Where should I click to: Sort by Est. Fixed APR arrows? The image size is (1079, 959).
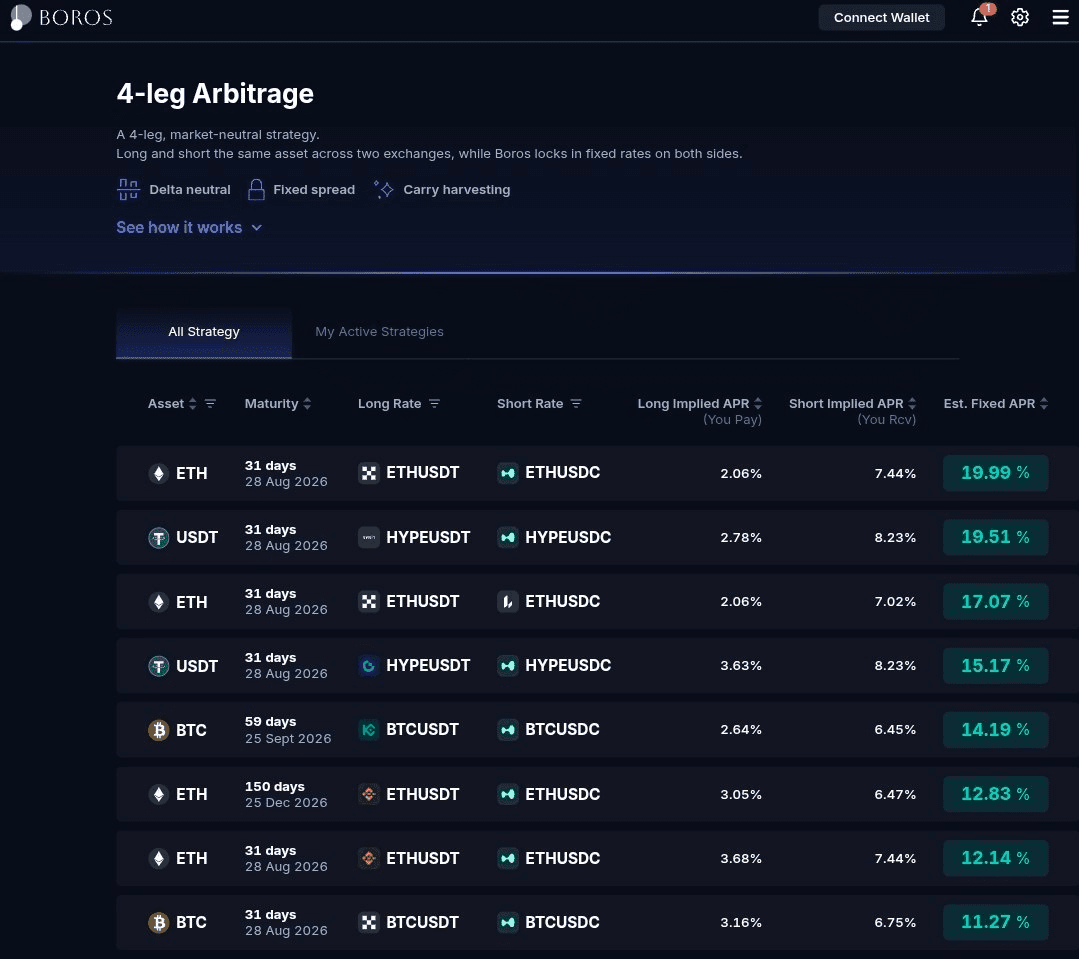[x=1044, y=404]
